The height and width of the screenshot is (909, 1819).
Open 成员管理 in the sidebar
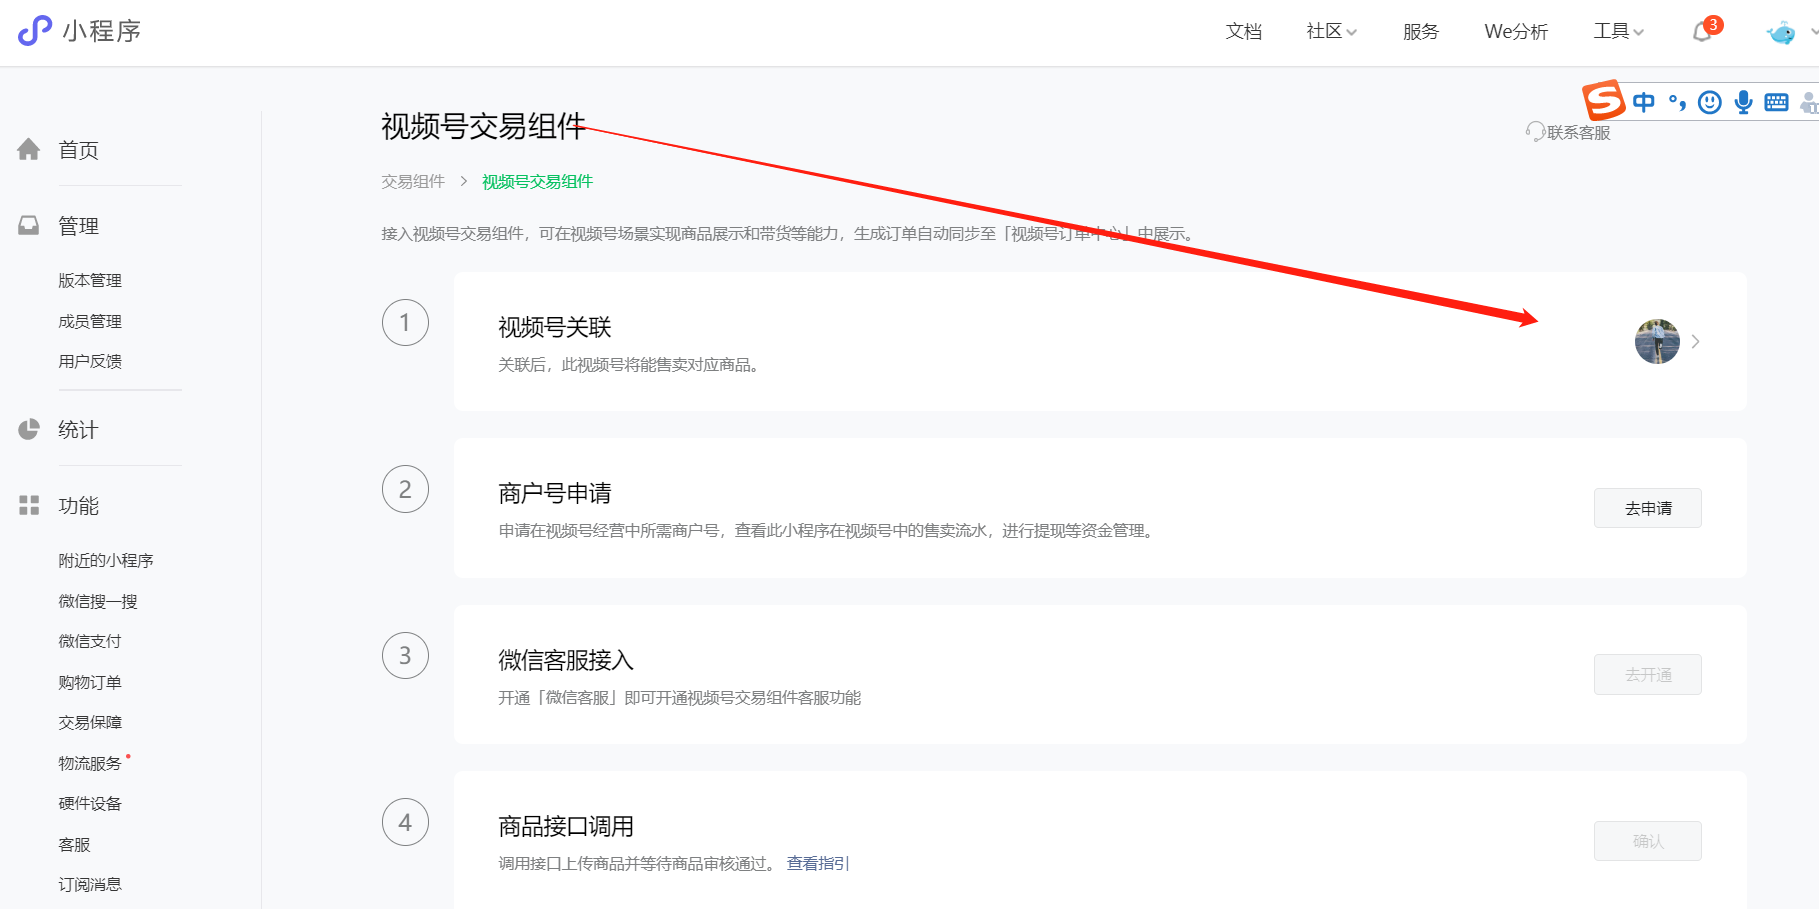(90, 322)
